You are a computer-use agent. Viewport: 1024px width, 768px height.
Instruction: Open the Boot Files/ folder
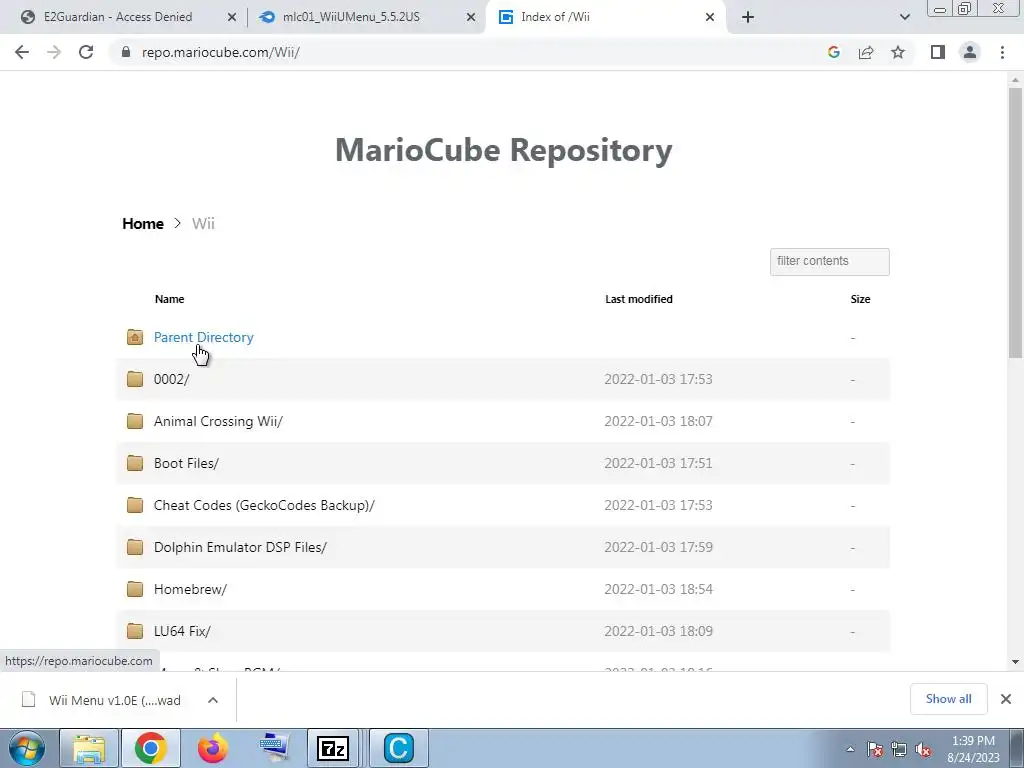coord(186,463)
